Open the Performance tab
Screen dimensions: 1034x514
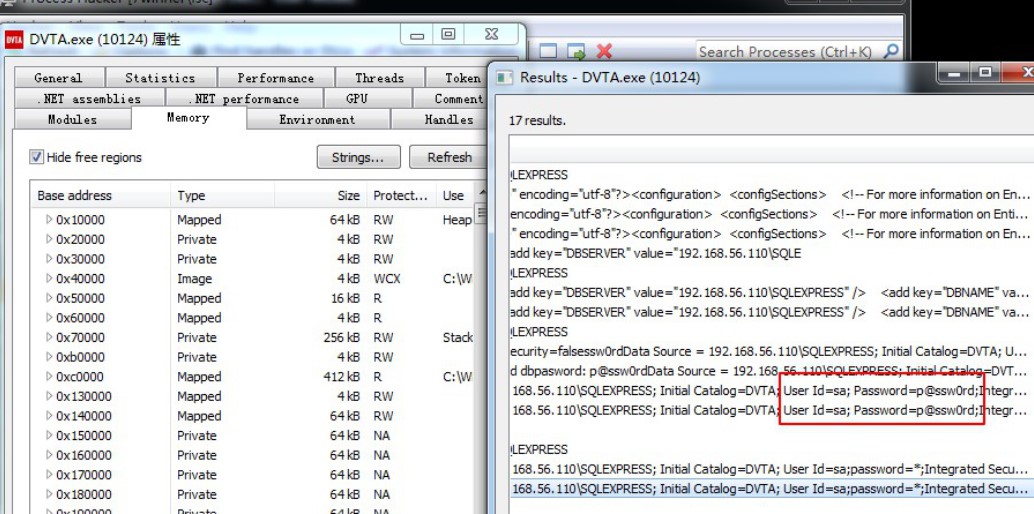coord(276,78)
